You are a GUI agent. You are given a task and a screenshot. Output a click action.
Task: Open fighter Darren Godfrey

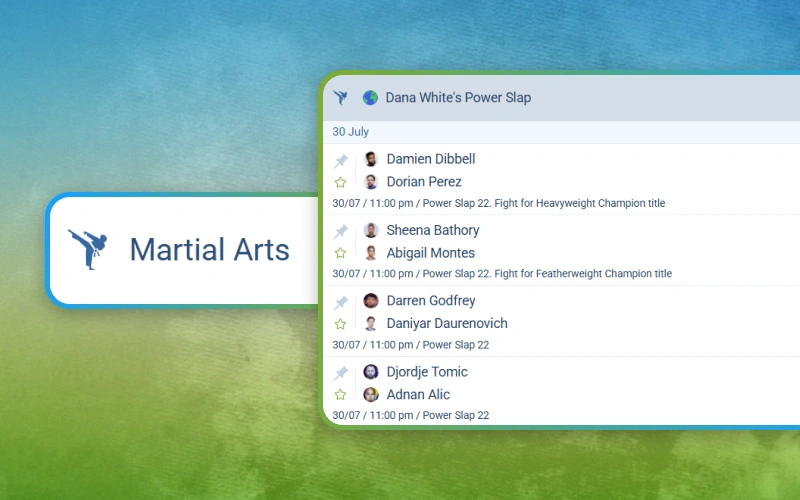click(x=431, y=301)
